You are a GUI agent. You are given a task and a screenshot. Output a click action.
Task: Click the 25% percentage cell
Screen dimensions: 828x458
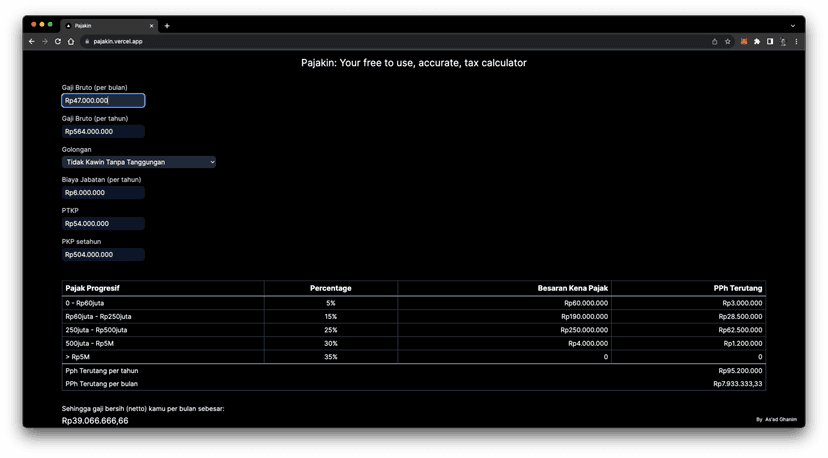[331, 330]
